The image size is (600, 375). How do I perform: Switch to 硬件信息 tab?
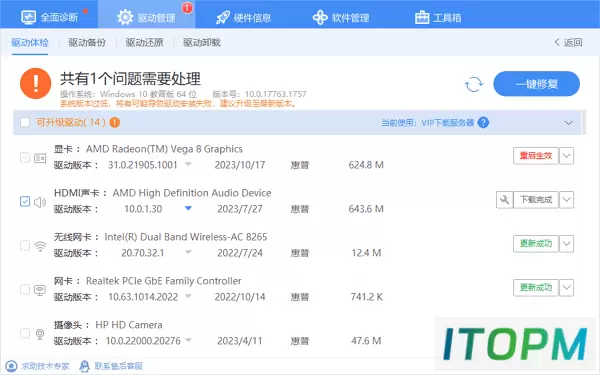[243, 17]
